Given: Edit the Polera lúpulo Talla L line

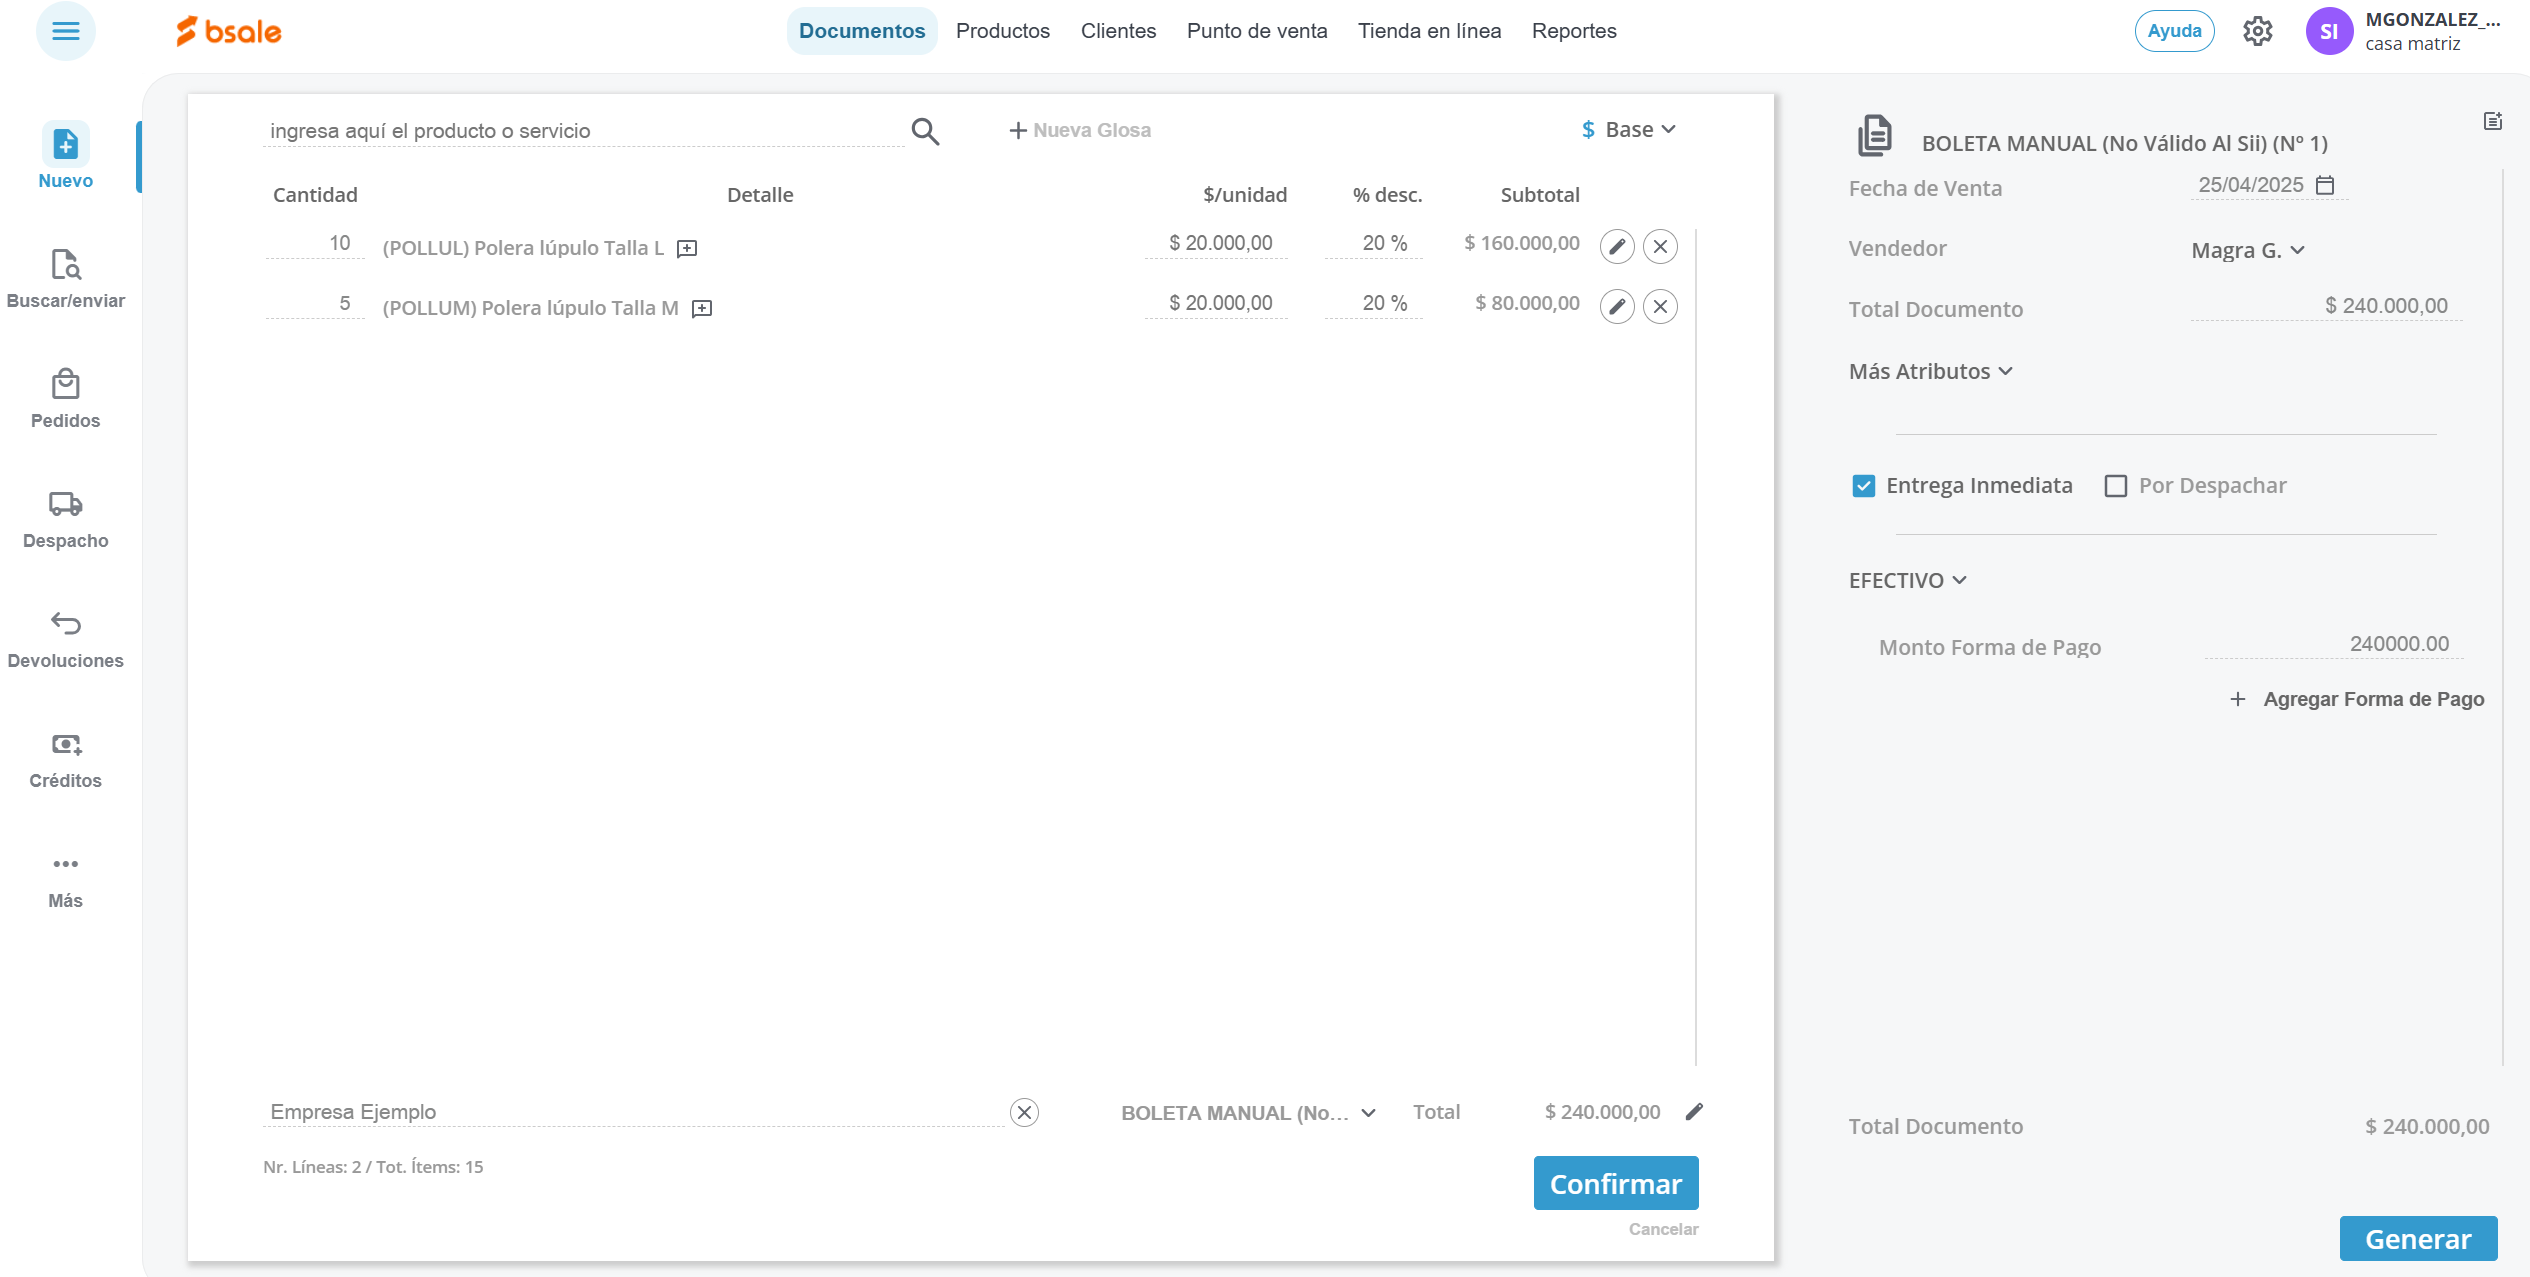Looking at the screenshot, I should 1616,246.
